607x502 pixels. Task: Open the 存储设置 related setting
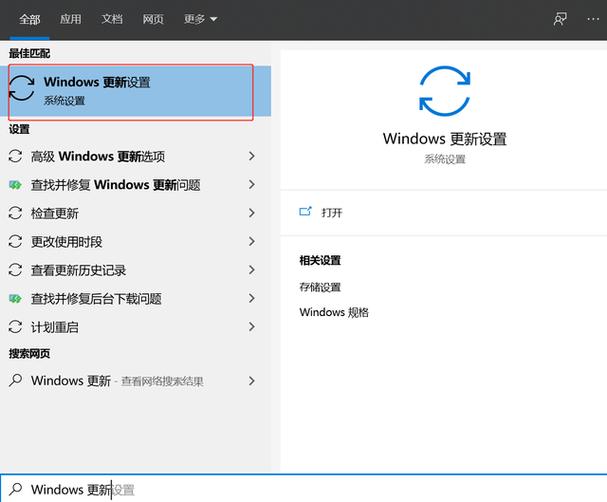(320, 287)
